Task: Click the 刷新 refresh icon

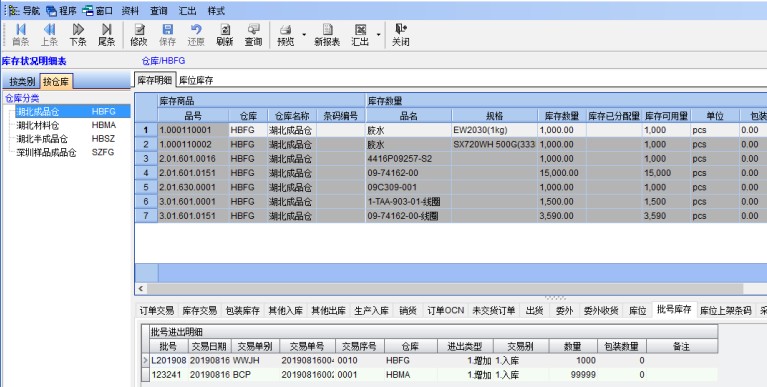Action: (x=225, y=35)
